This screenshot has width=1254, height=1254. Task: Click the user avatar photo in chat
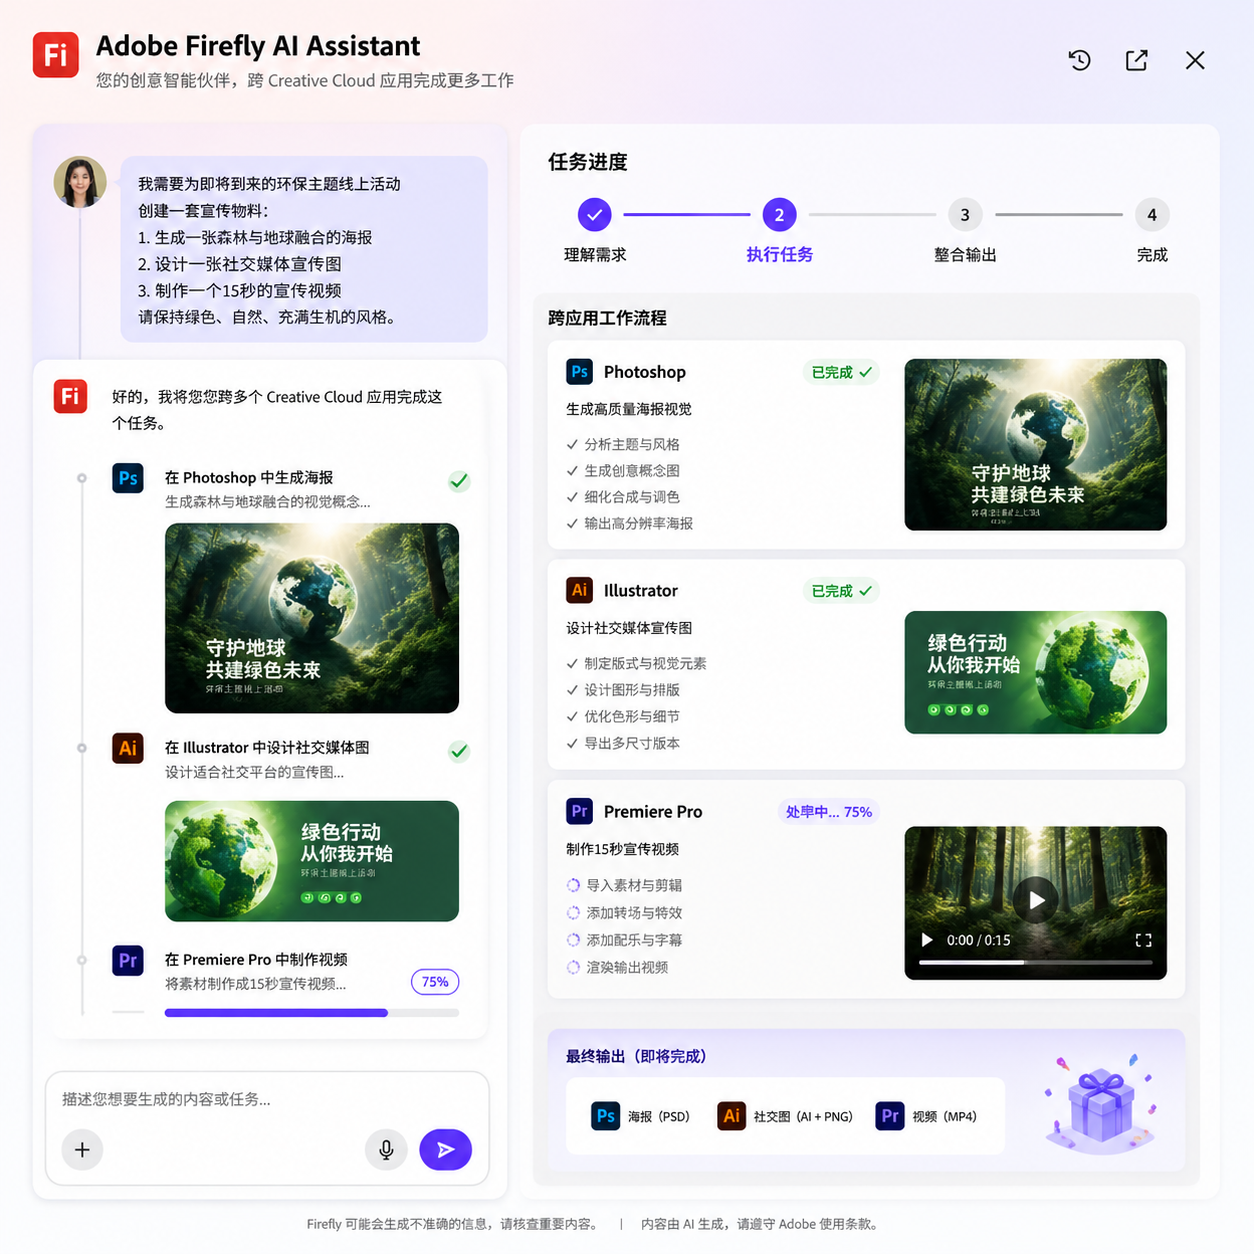(x=80, y=183)
